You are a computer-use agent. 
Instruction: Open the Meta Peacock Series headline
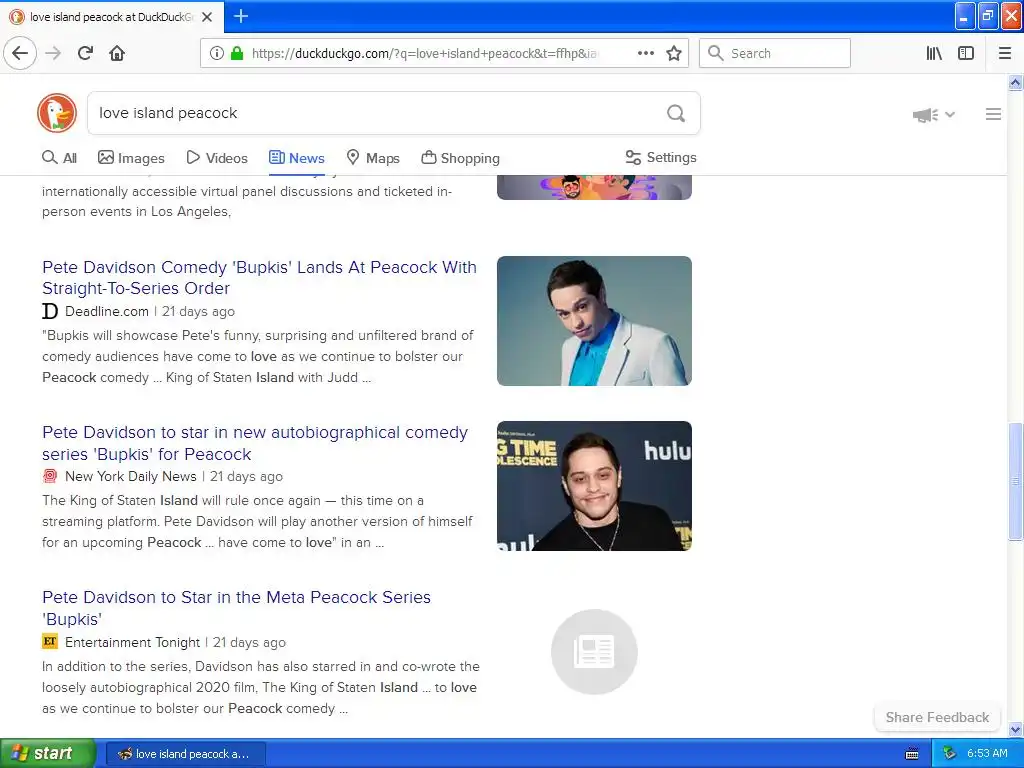(x=236, y=608)
